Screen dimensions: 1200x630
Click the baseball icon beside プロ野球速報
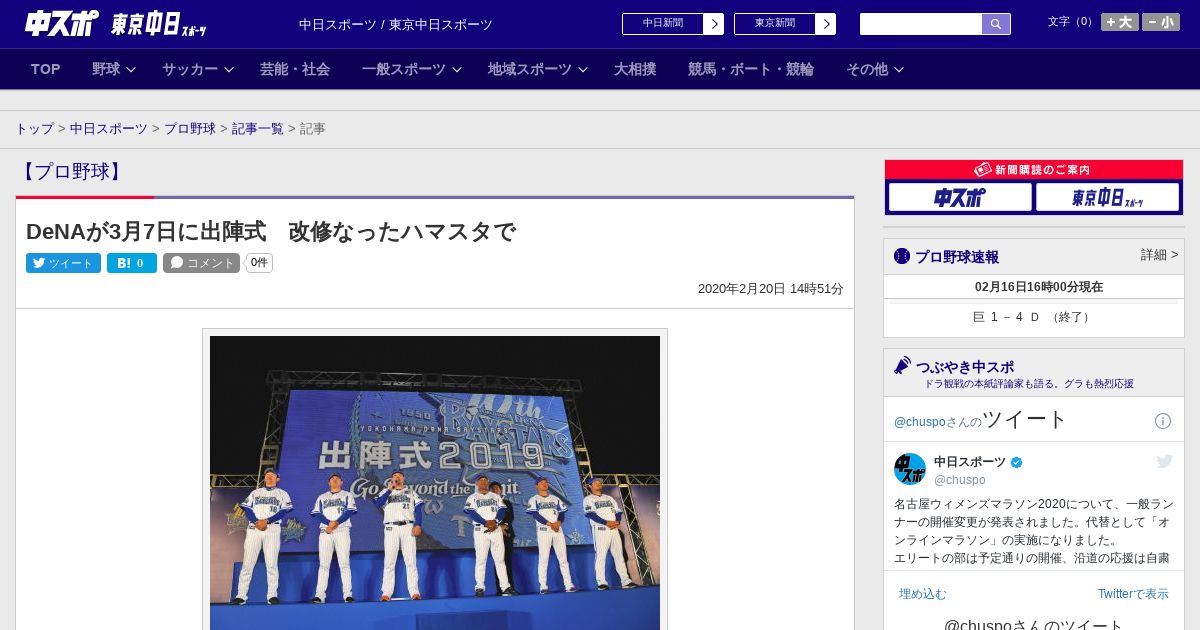point(902,257)
